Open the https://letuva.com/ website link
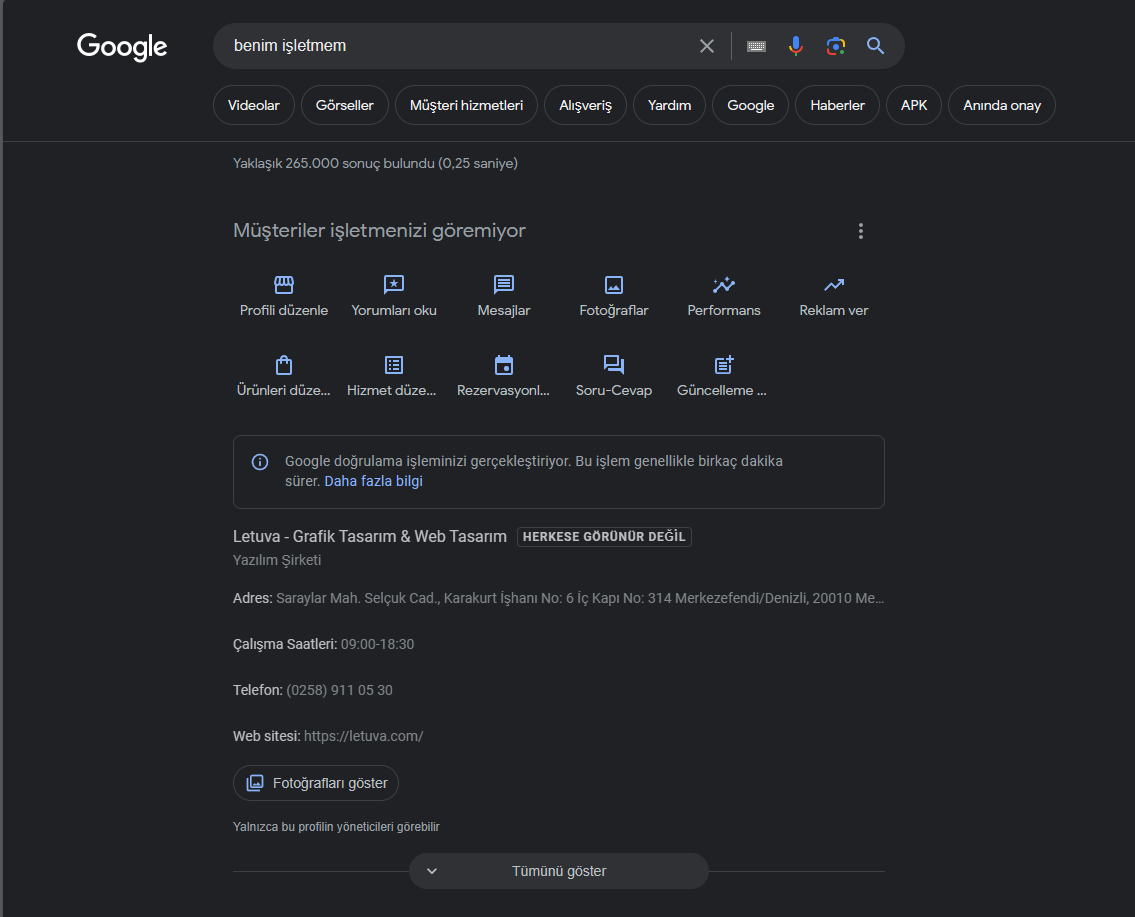1135x917 pixels. point(363,736)
